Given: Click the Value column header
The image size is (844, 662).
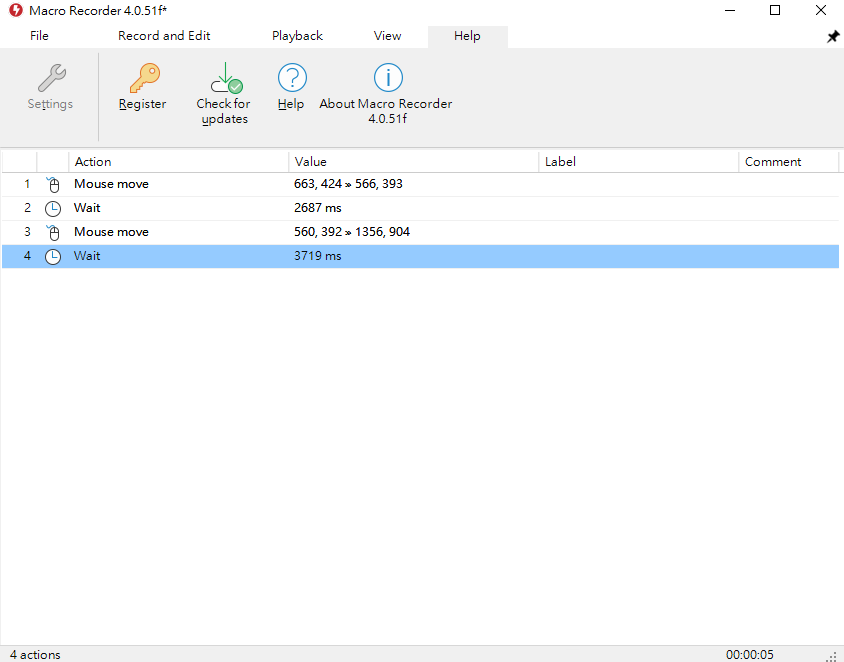Looking at the screenshot, I should [x=413, y=161].
